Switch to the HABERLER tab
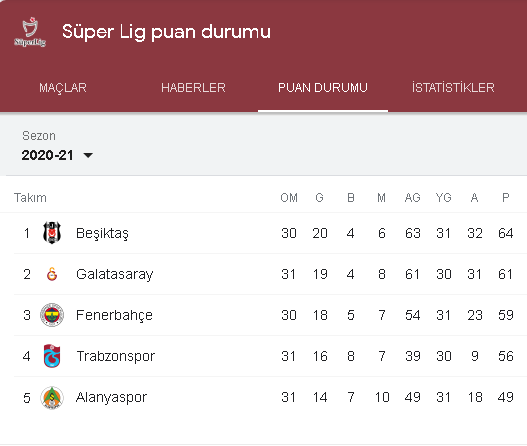The width and height of the screenshot is (527, 446). point(193,88)
